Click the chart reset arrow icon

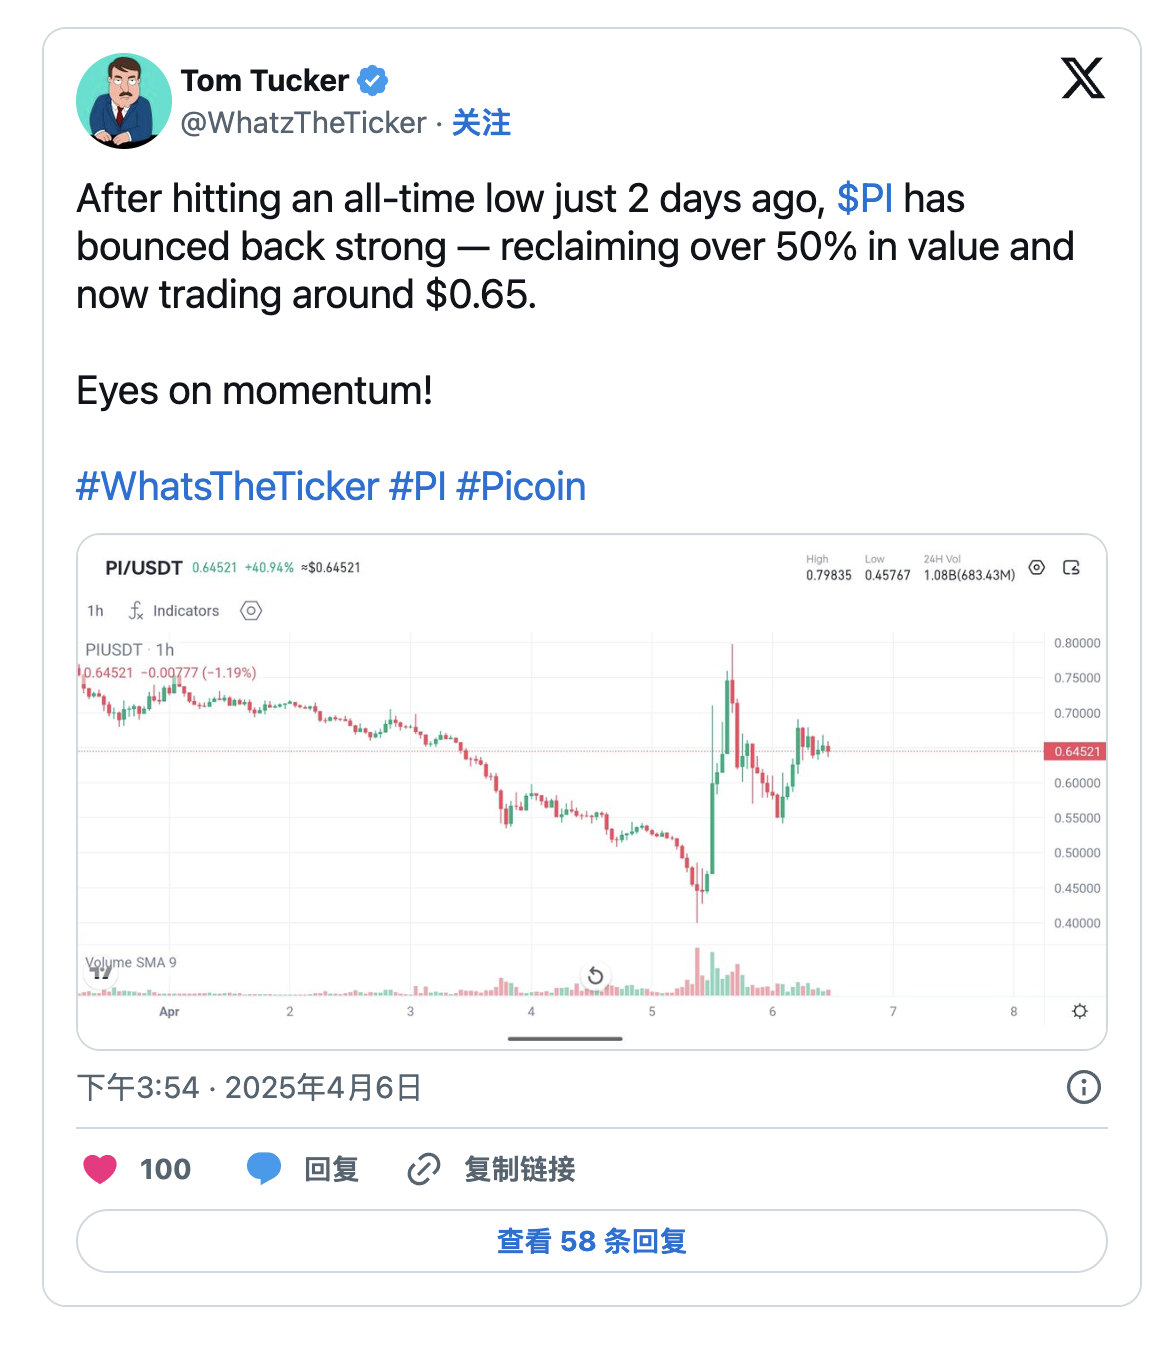click(x=595, y=975)
